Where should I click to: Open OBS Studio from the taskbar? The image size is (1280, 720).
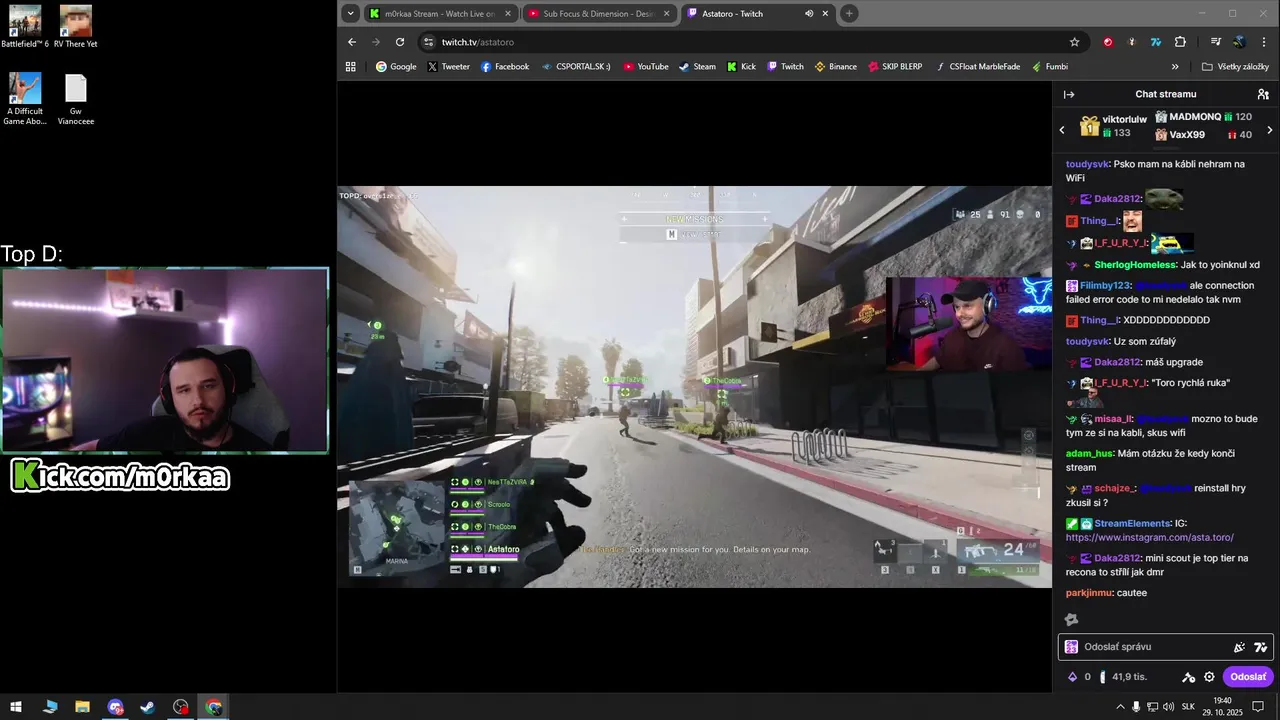pyautogui.click(x=180, y=707)
